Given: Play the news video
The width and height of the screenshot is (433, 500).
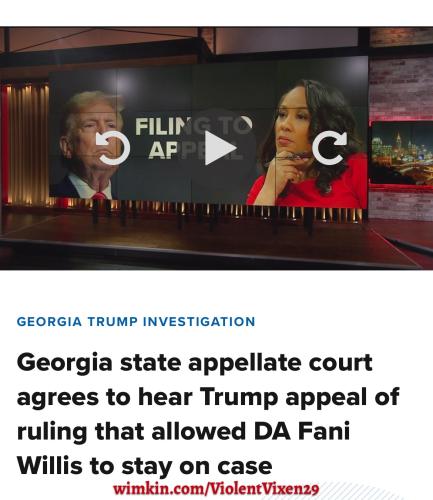Looking at the screenshot, I should pyautogui.click(x=219, y=148).
